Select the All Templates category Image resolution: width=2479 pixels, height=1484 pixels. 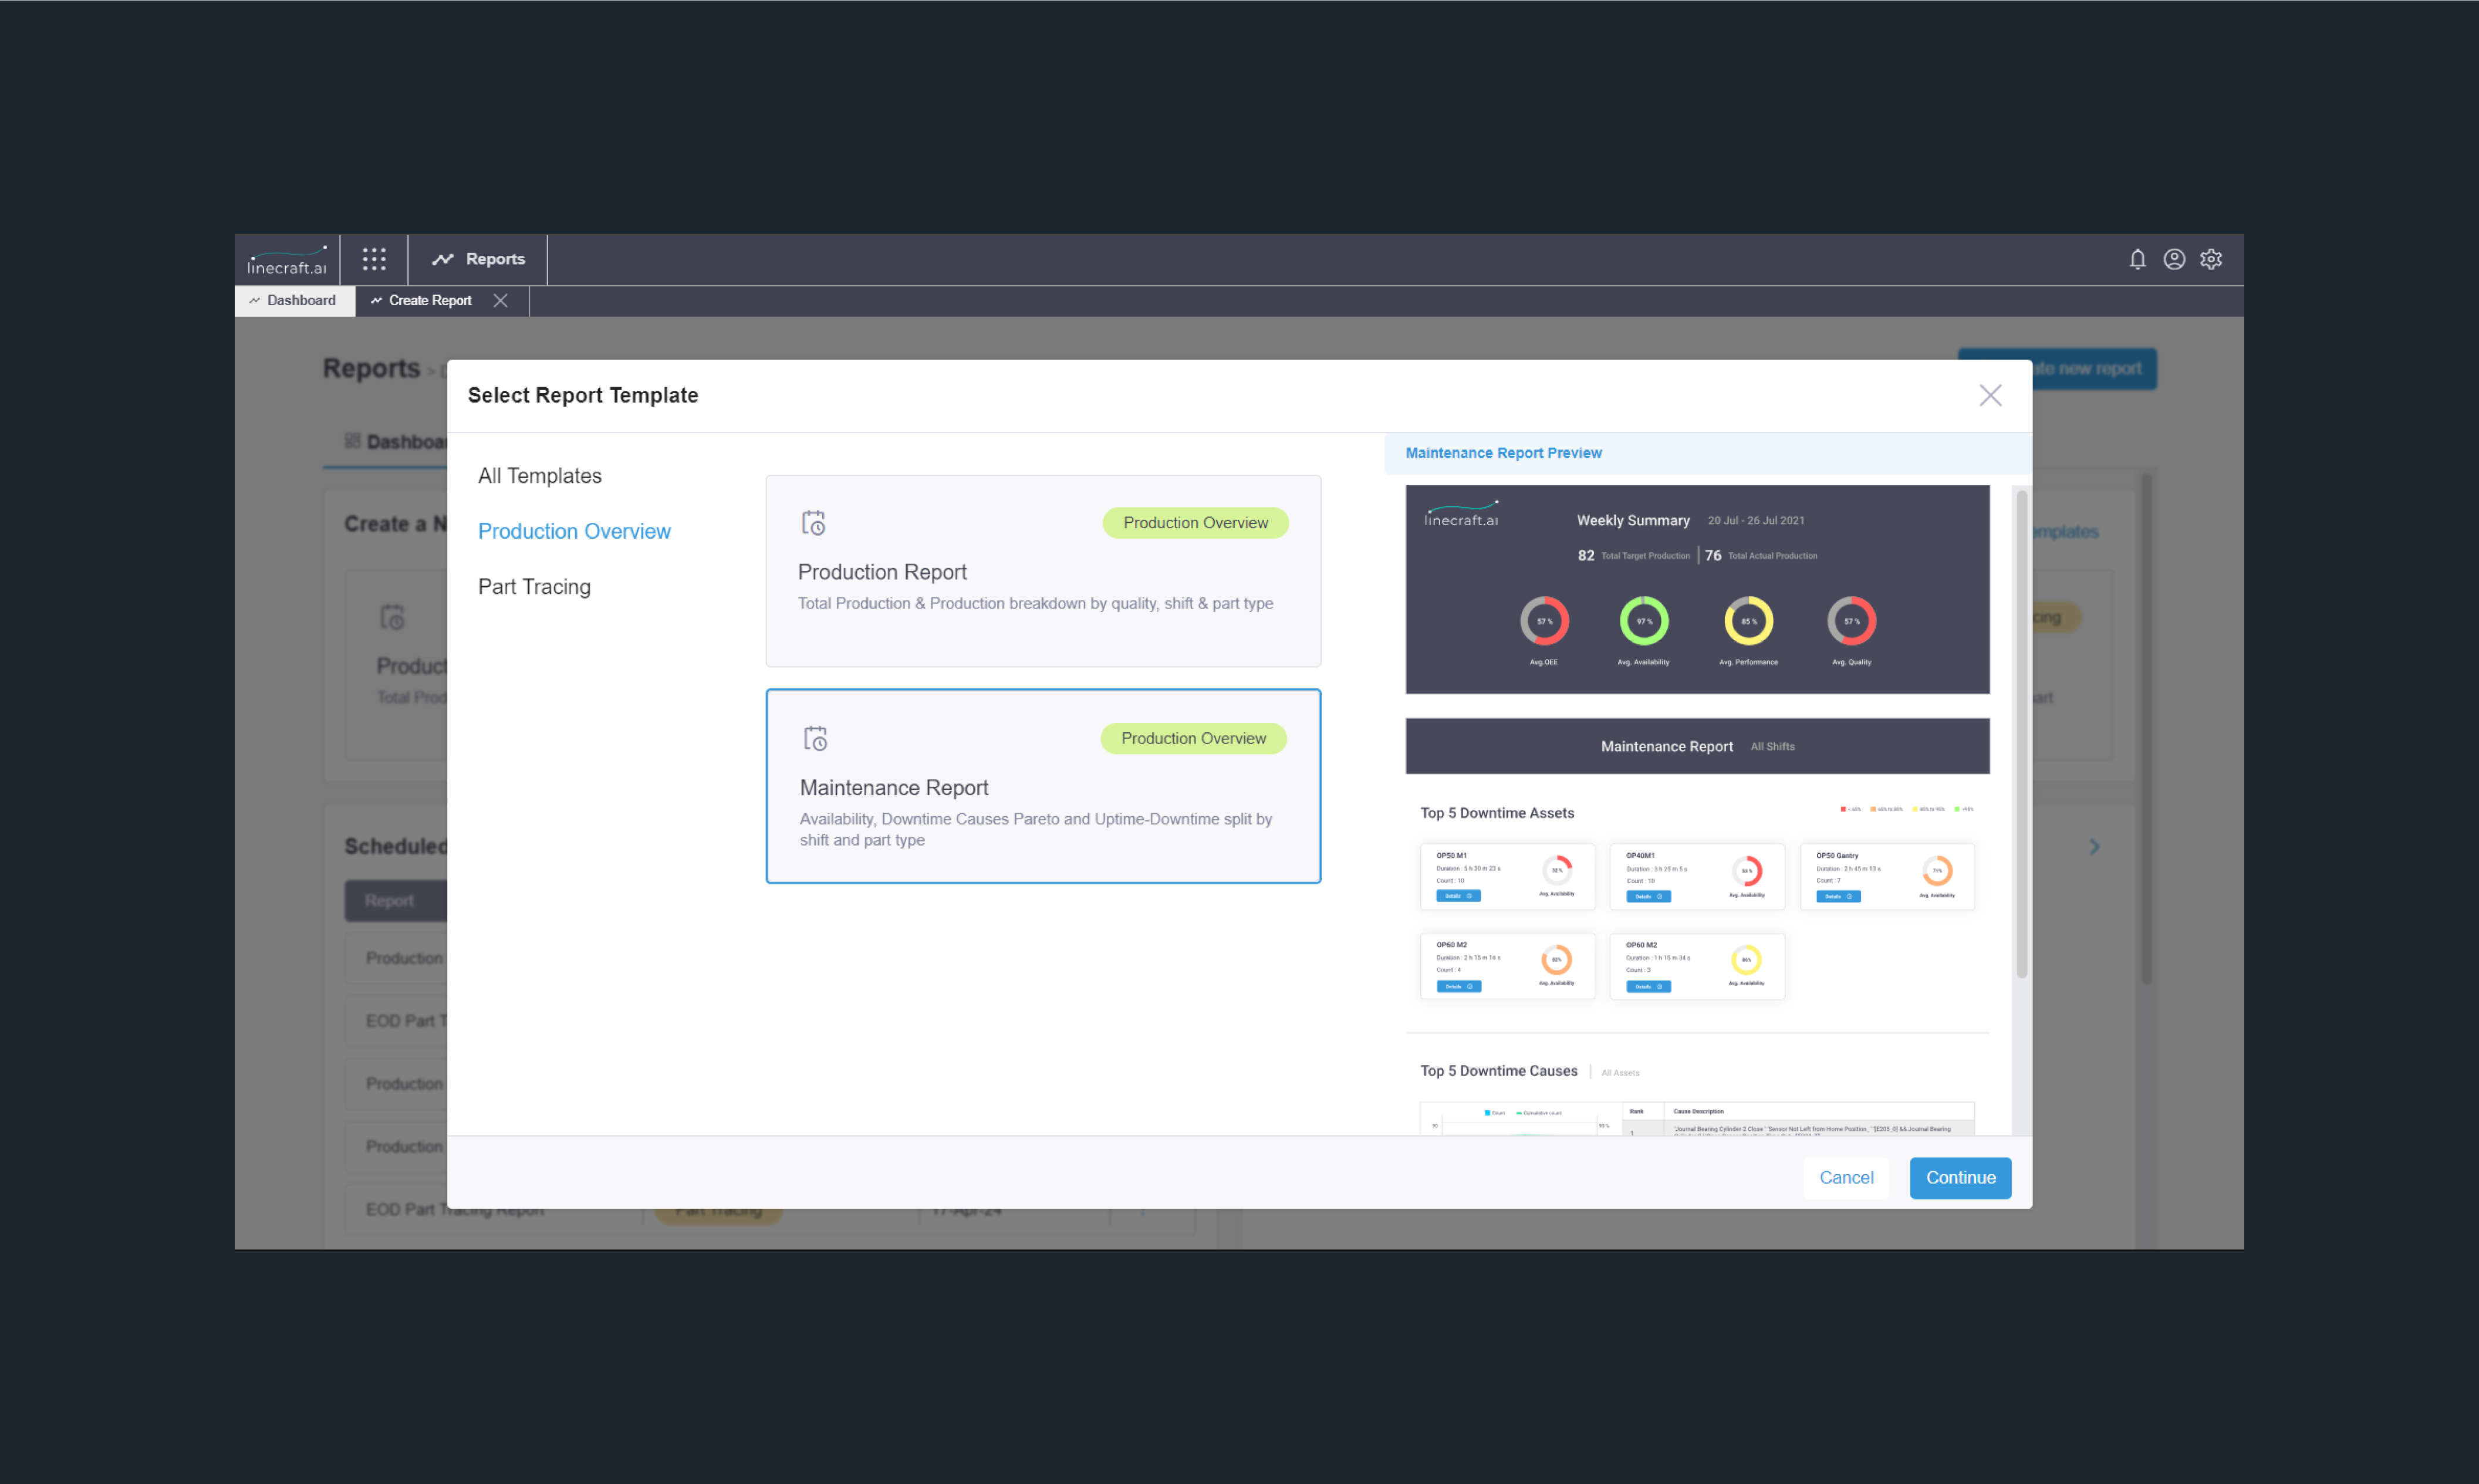pyautogui.click(x=540, y=476)
